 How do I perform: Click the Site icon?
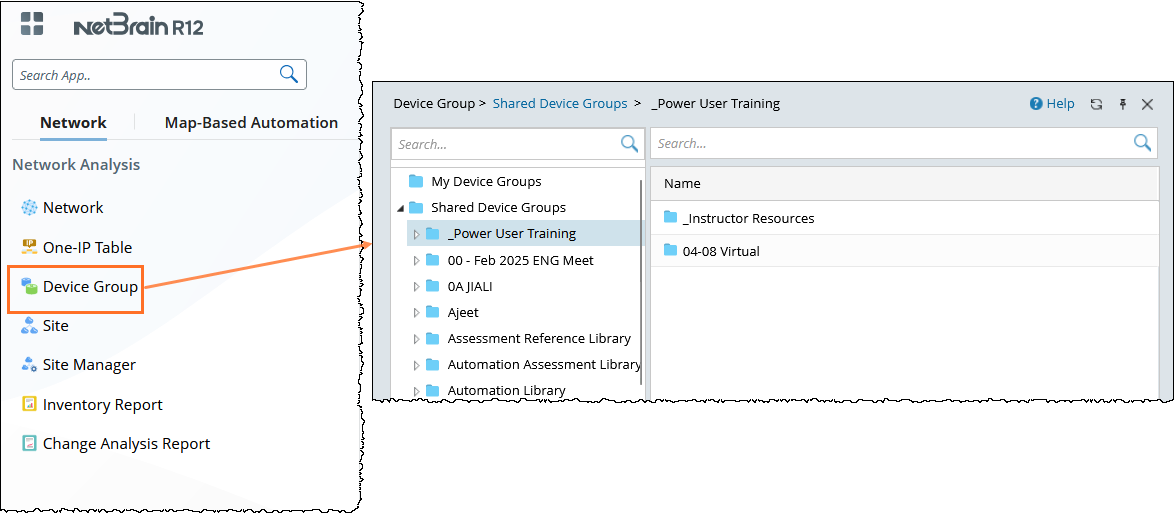(29, 326)
